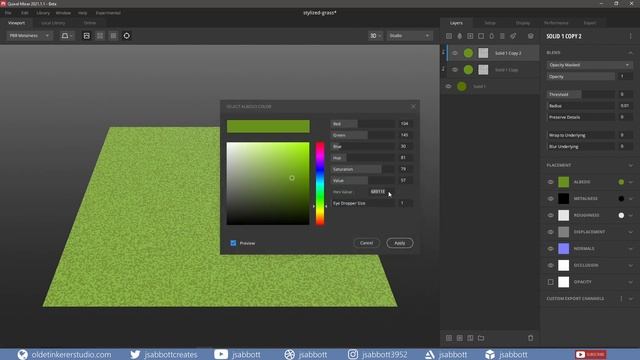
Task: Switch to the Performance tab
Action: click(x=556, y=23)
